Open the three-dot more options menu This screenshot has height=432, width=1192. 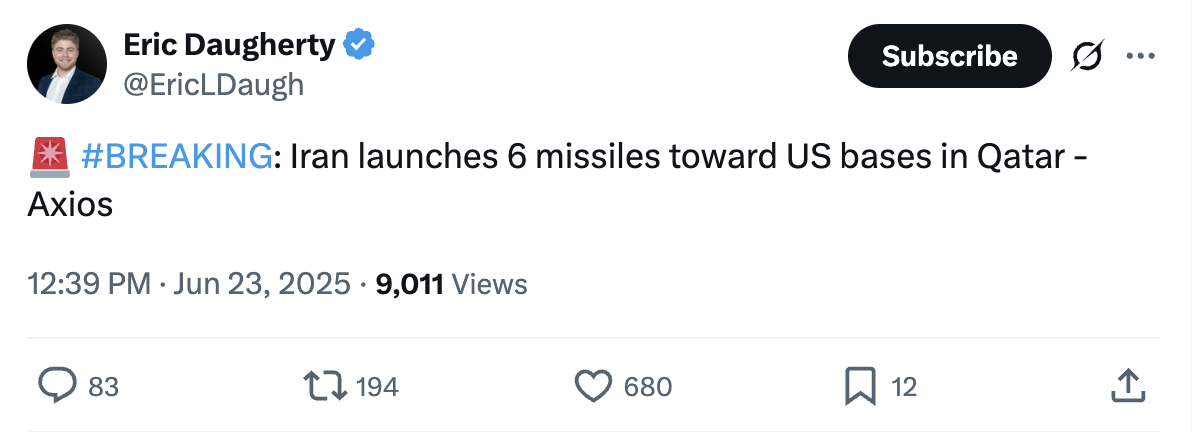tap(1140, 56)
